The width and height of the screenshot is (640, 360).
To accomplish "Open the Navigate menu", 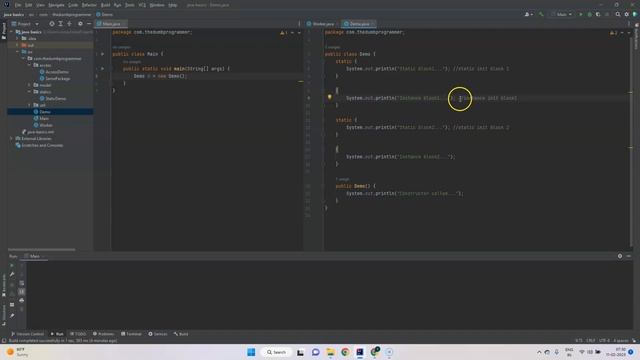I will (56, 5).
